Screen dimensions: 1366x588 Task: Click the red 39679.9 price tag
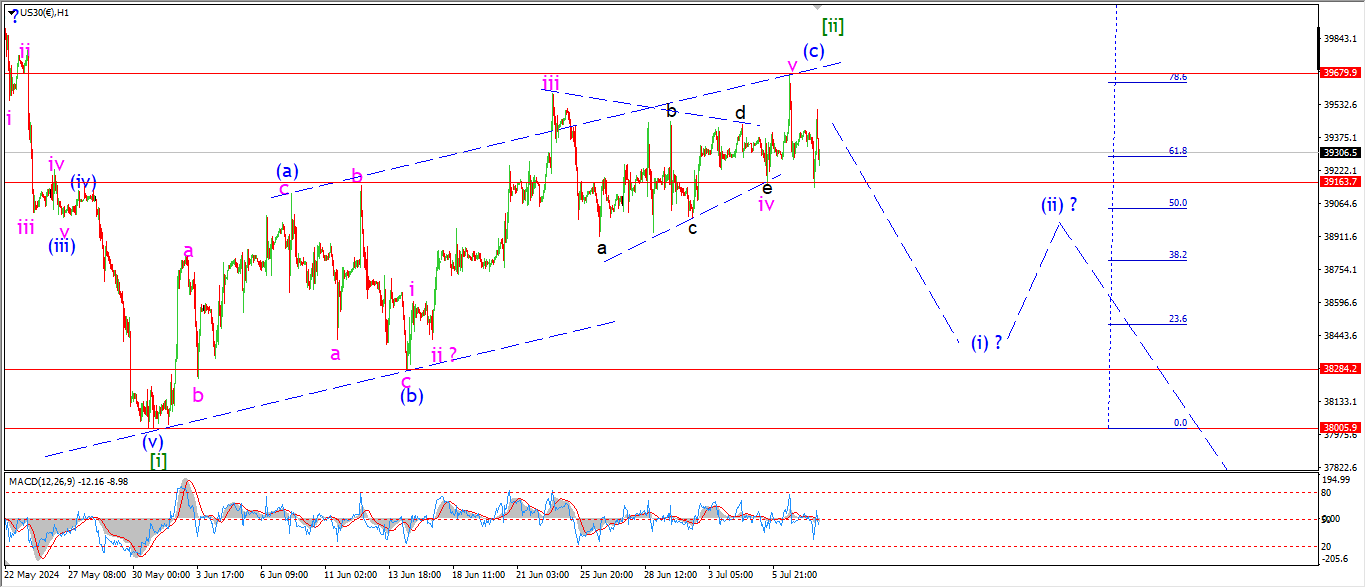point(1340,73)
